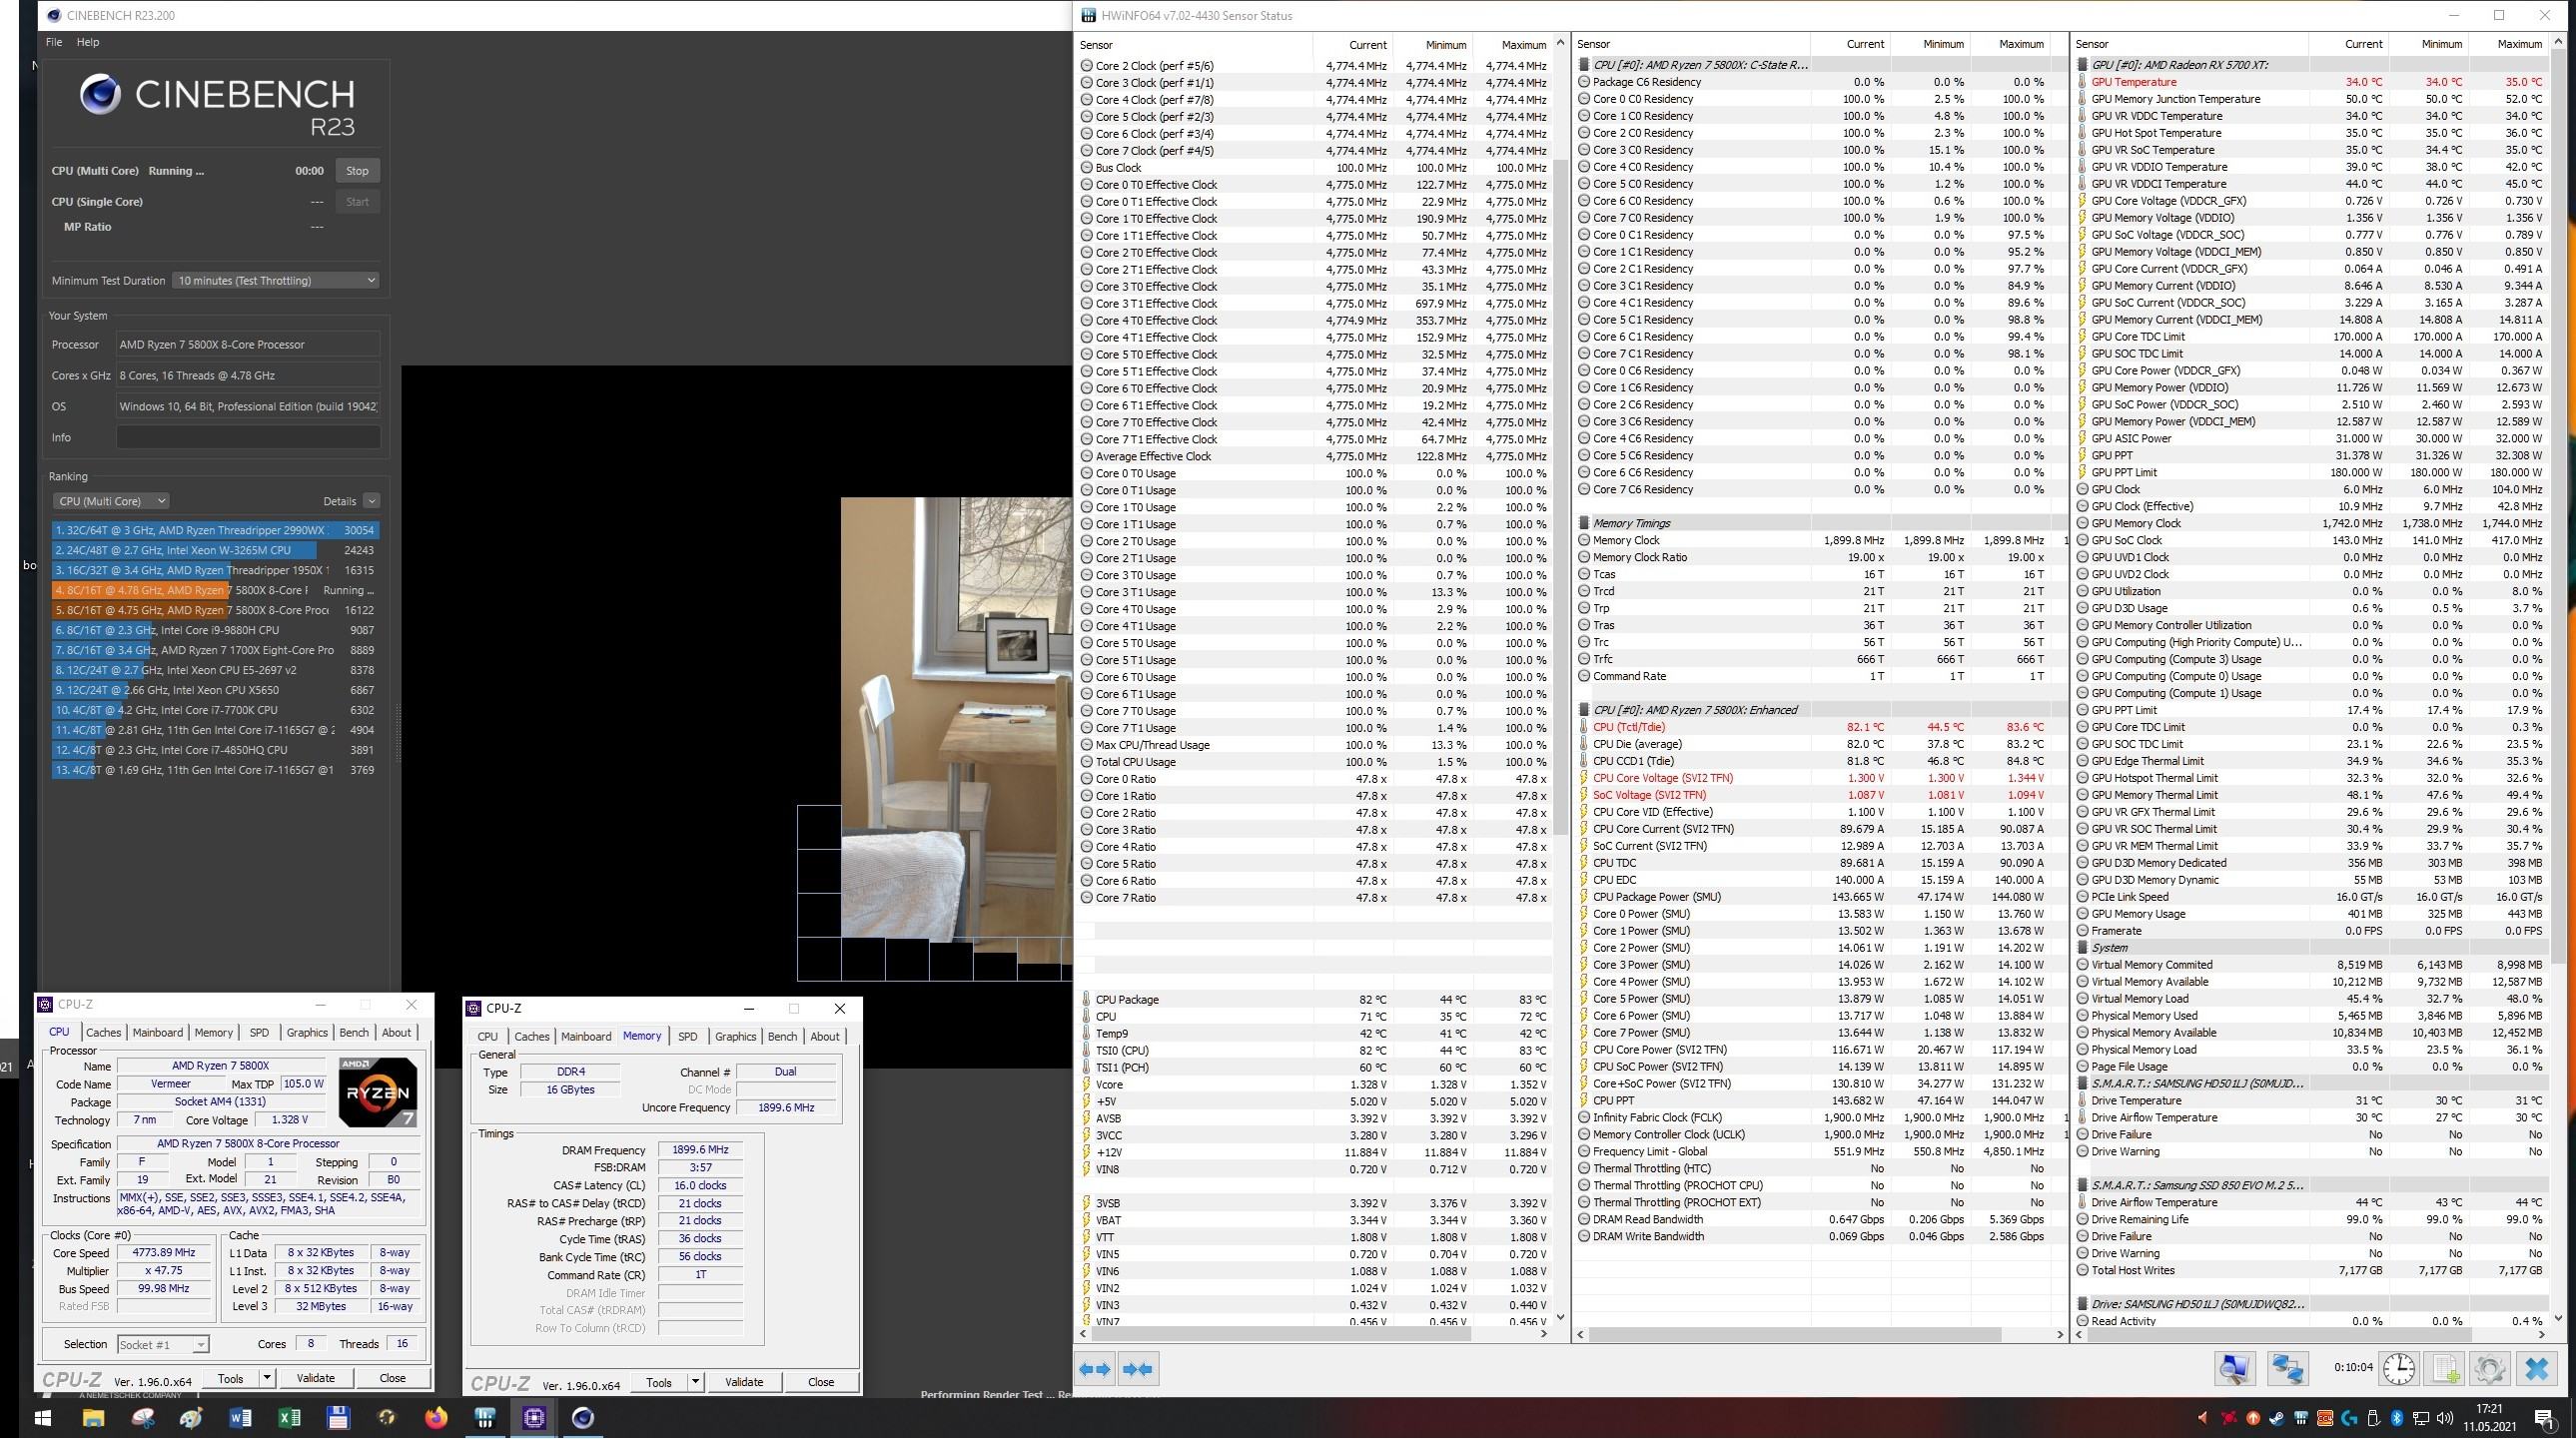Open File Explorer from the taskbar

point(93,1418)
